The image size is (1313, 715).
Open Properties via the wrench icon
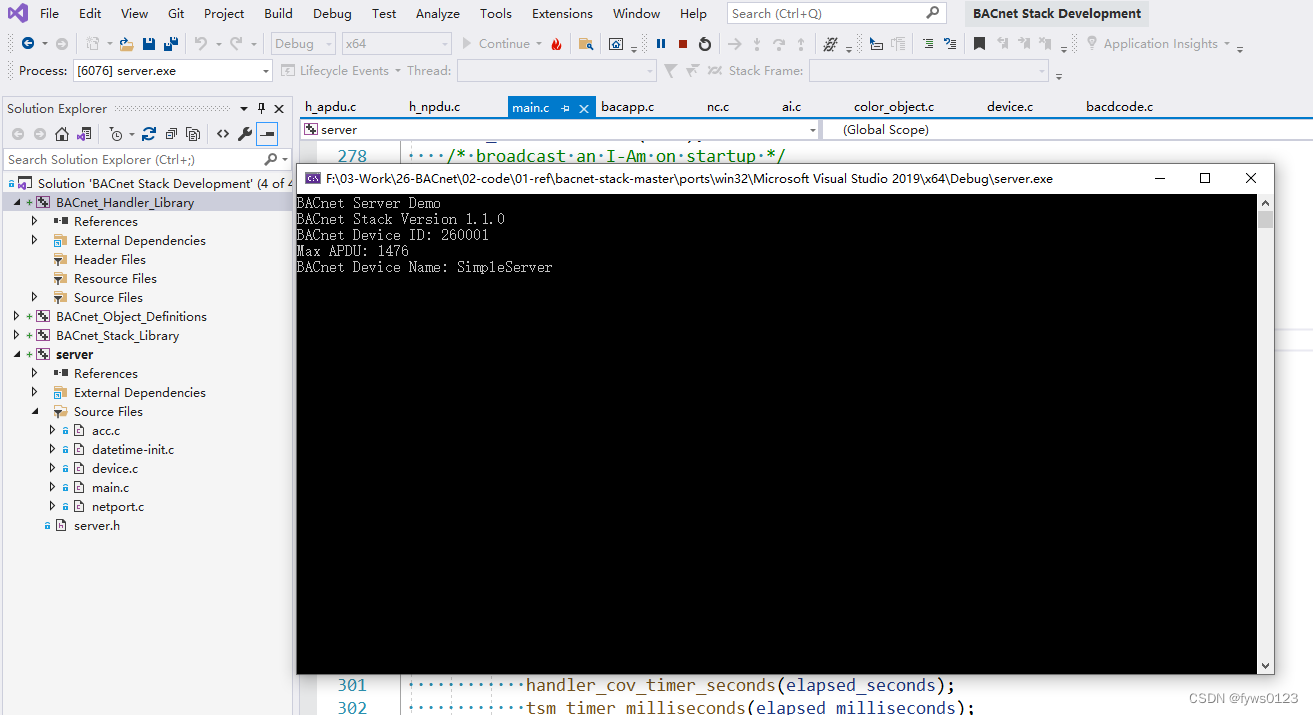click(245, 134)
